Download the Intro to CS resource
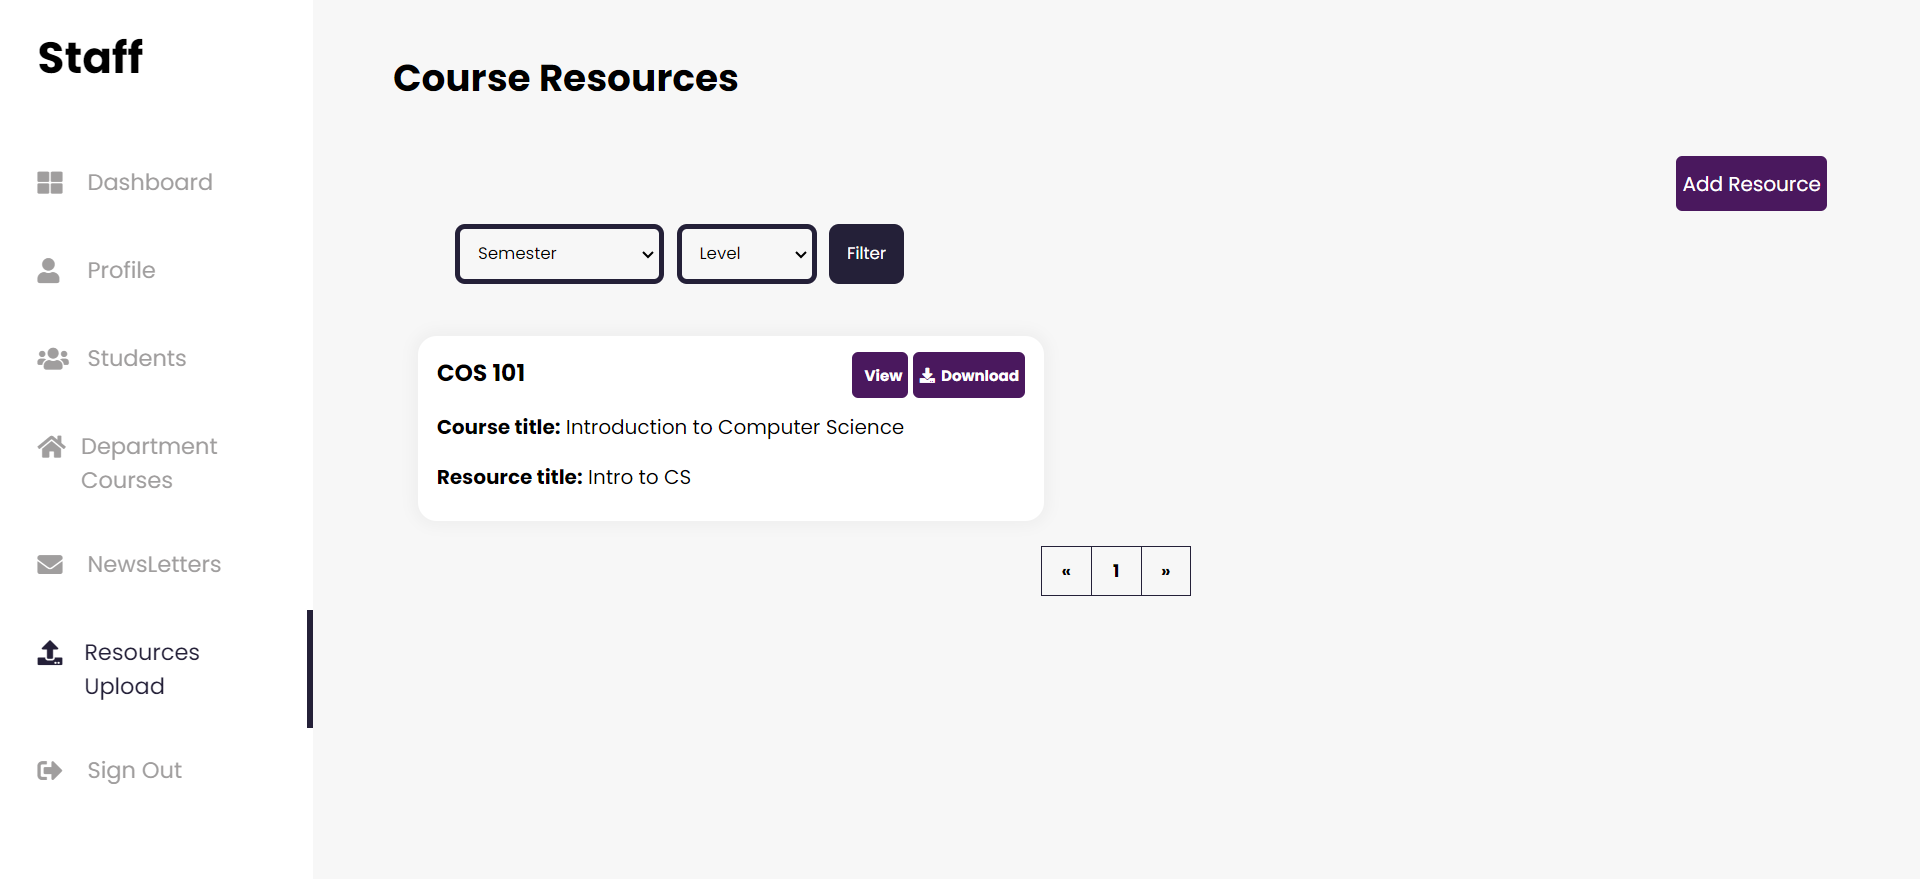 (x=968, y=375)
